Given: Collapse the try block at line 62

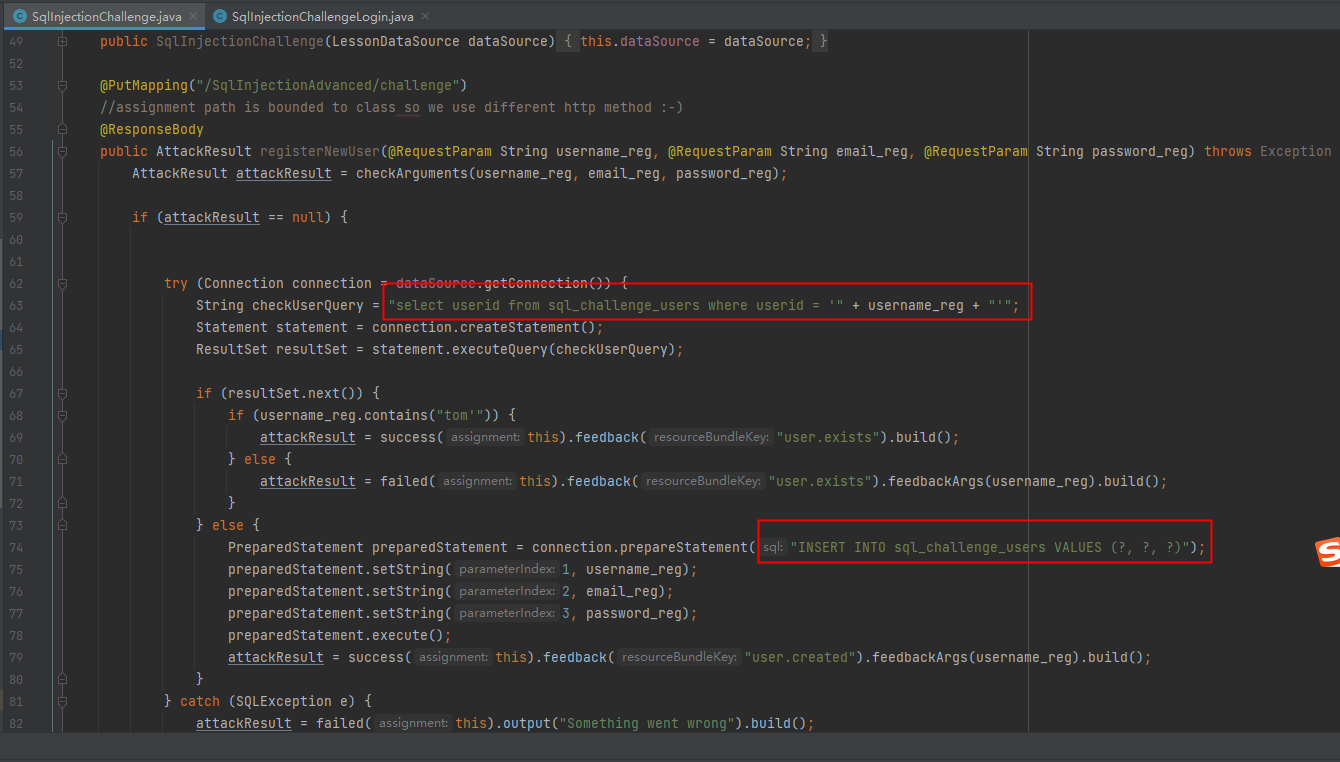Looking at the screenshot, I should point(62,283).
